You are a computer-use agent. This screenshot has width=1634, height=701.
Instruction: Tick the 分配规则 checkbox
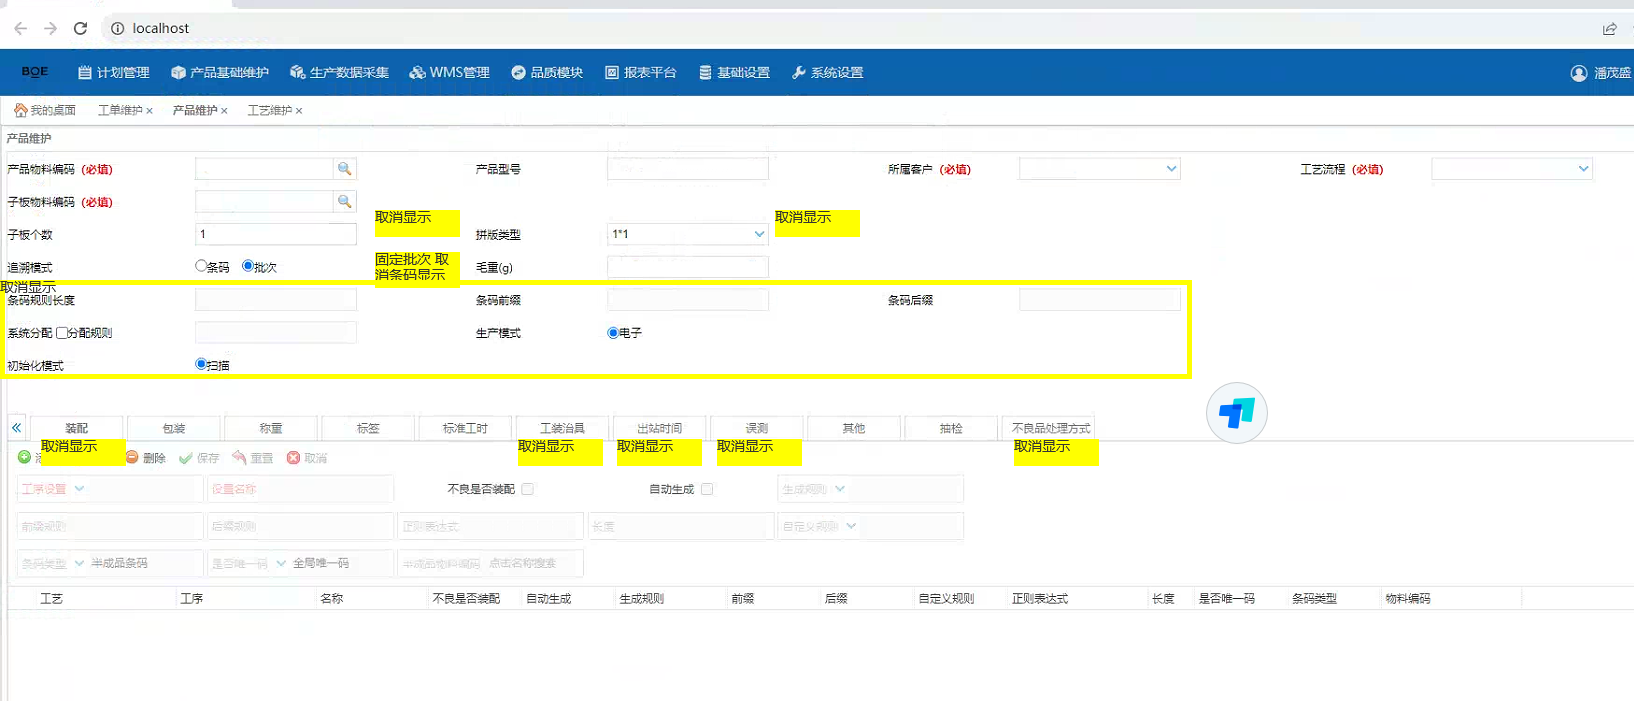pos(62,333)
